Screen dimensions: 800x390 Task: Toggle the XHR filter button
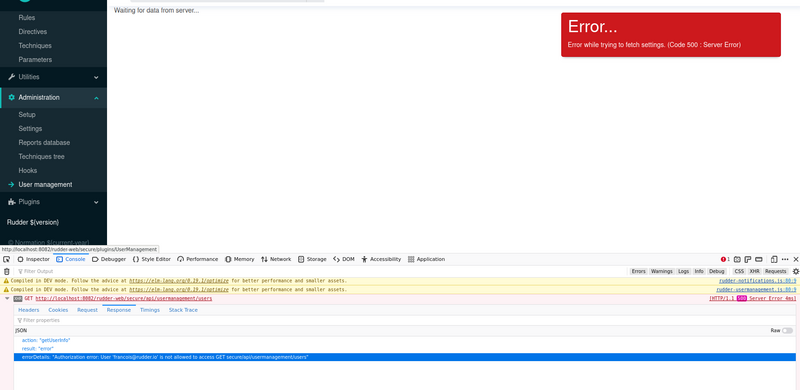pos(754,272)
